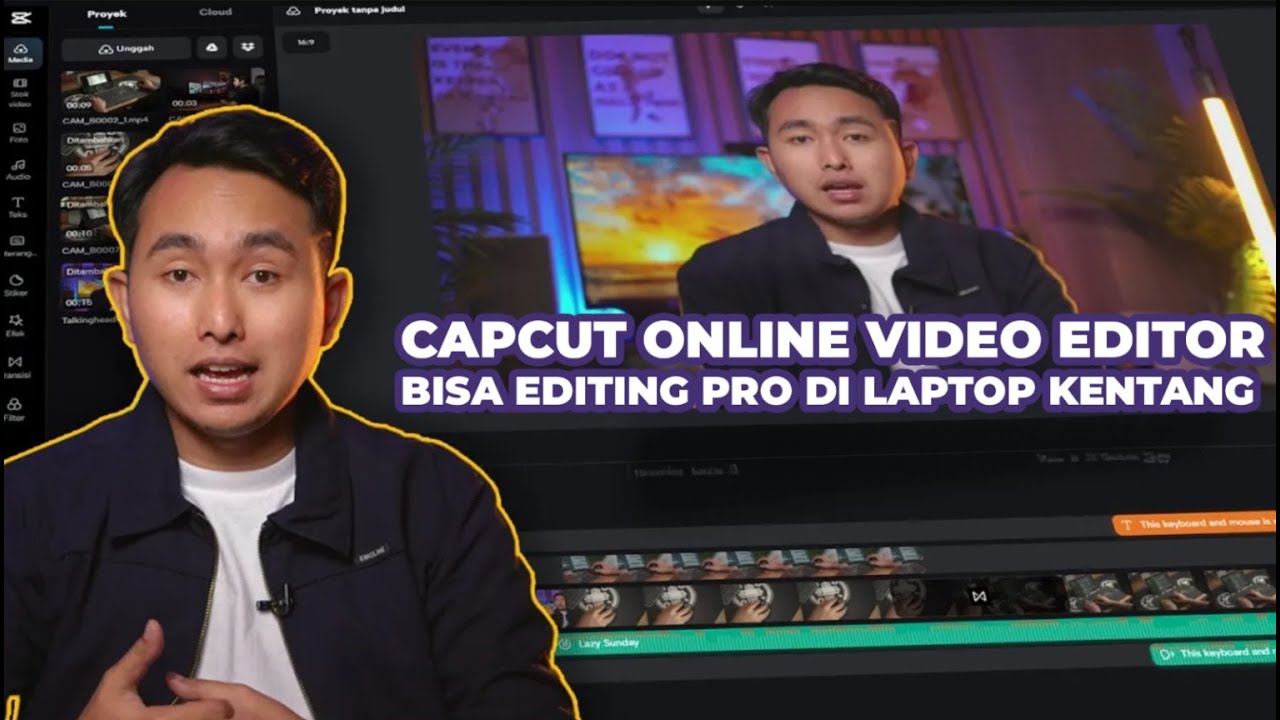Edit the Proyek tanpa judul title
This screenshot has width=1280, height=720.
tap(362, 11)
